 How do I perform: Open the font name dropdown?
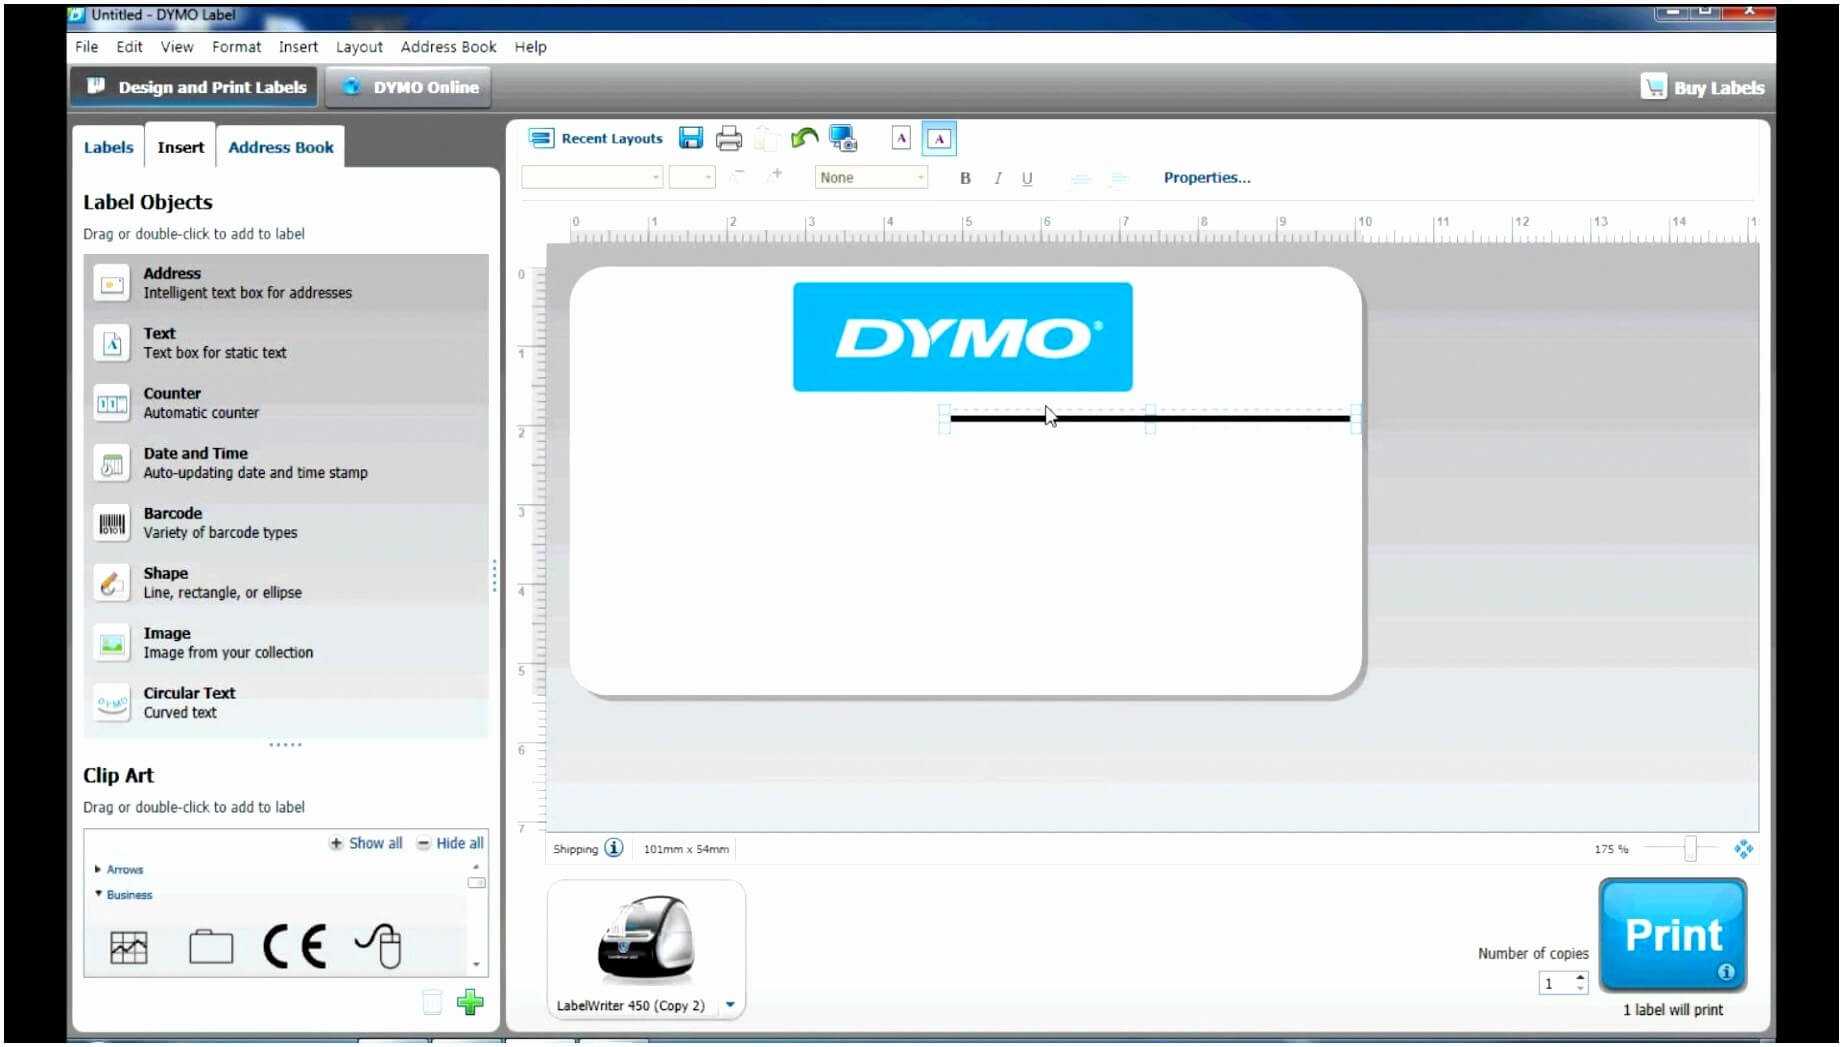pos(592,177)
